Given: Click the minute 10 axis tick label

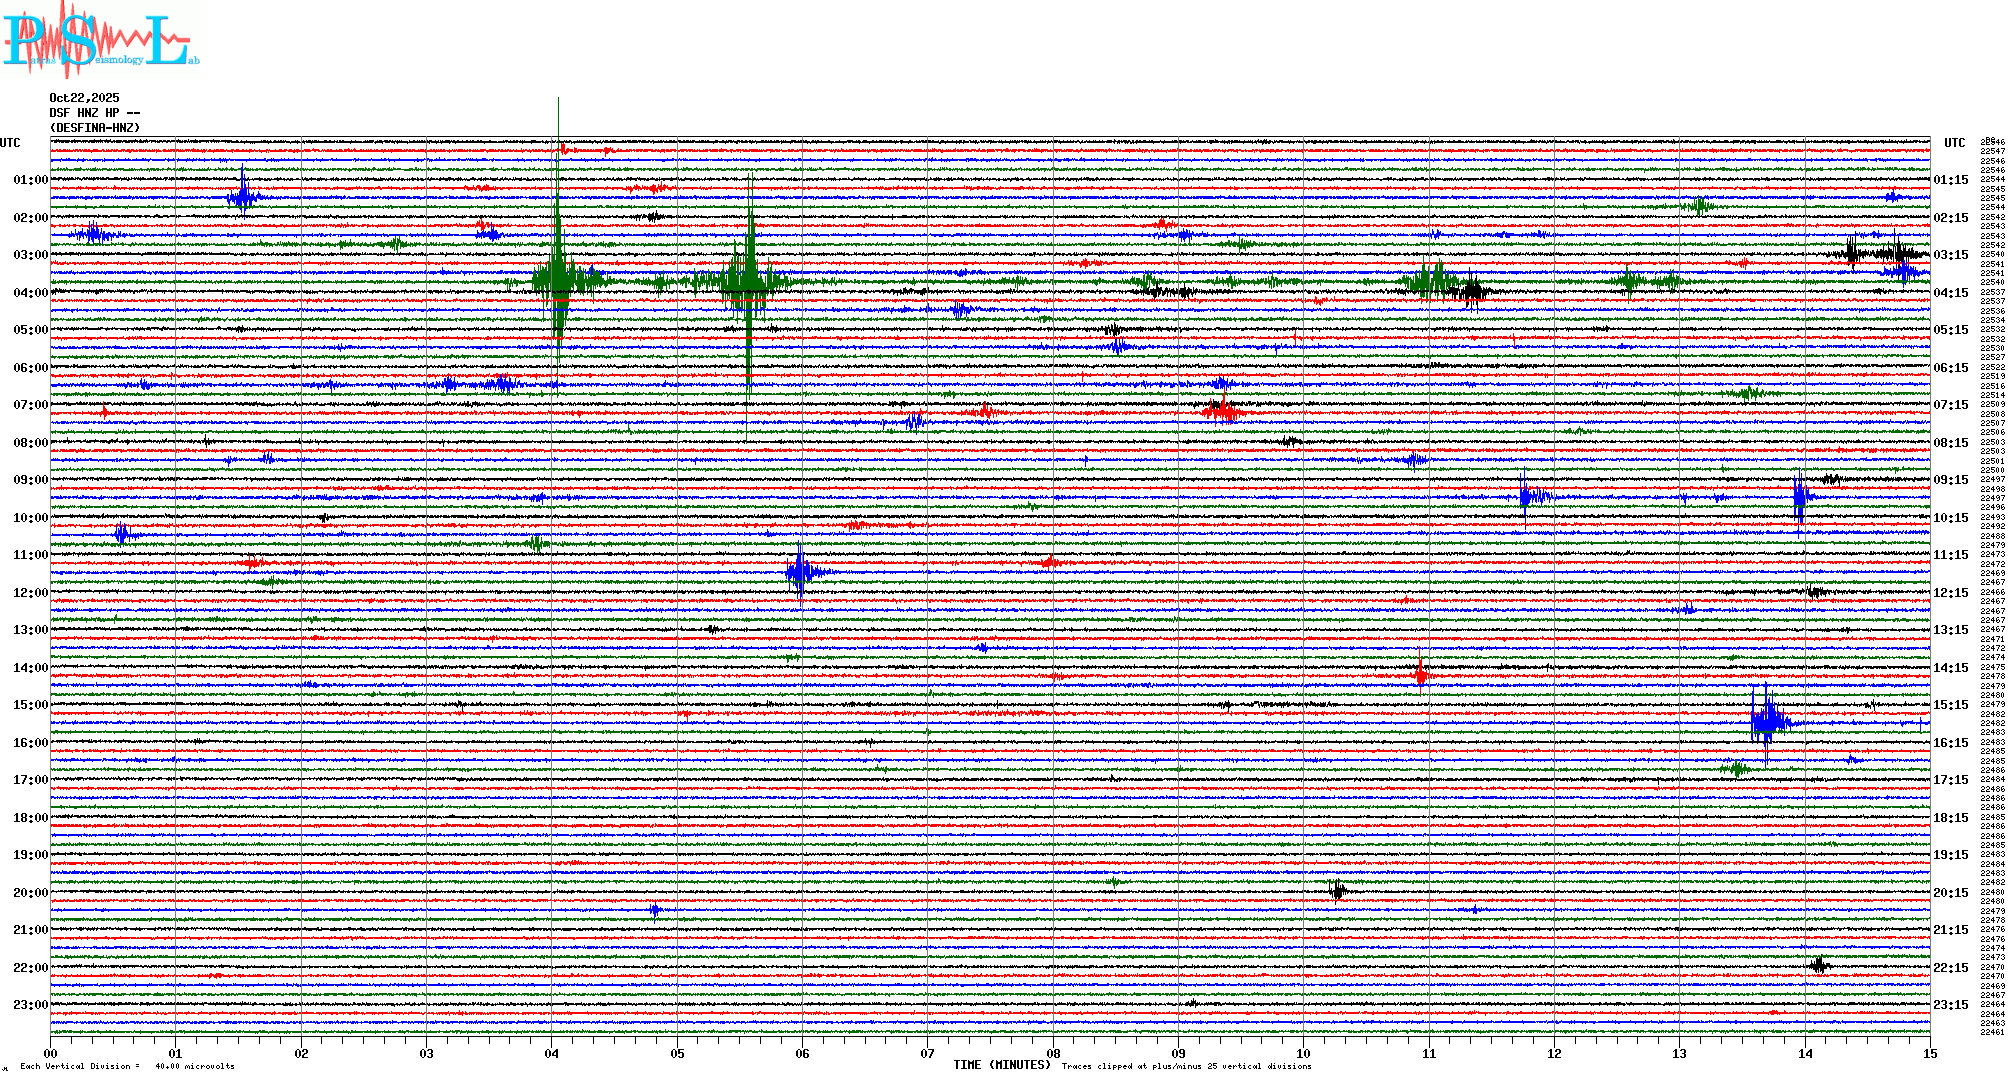Looking at the screenshot, I should [1303, 1053].
